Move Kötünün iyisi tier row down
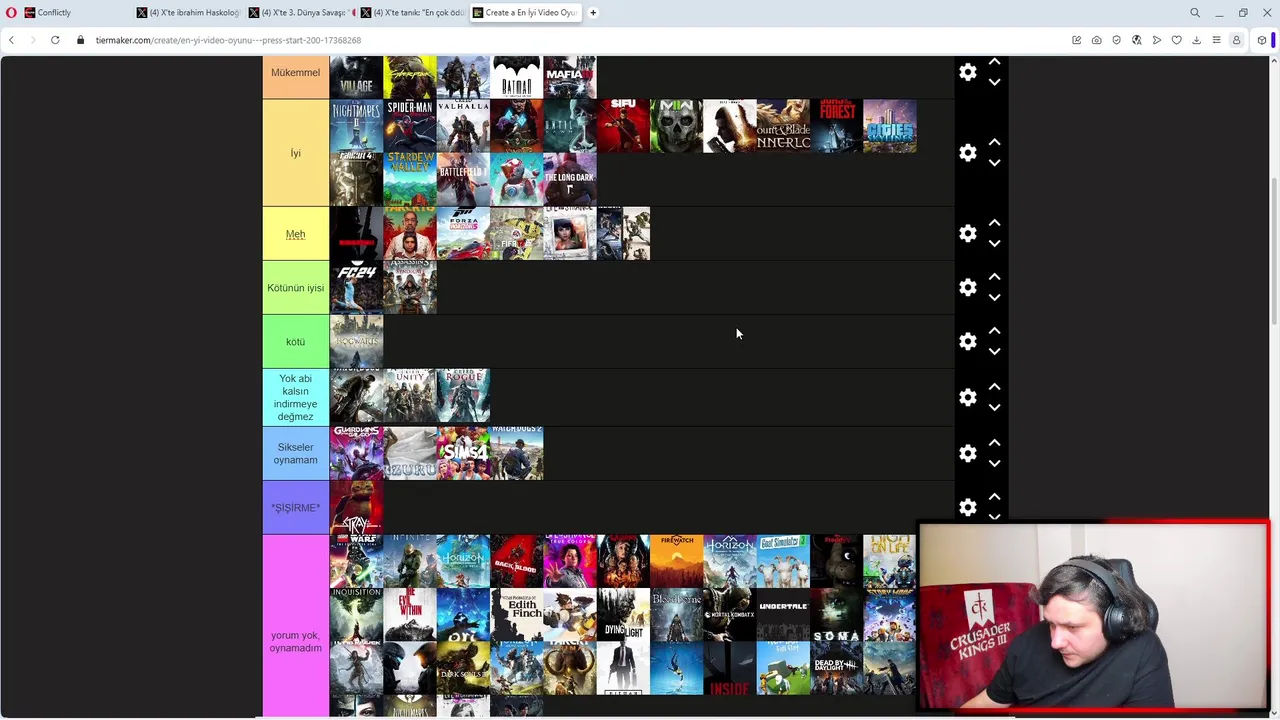The height and width of the screenshot is (720, 1280). 994,297
